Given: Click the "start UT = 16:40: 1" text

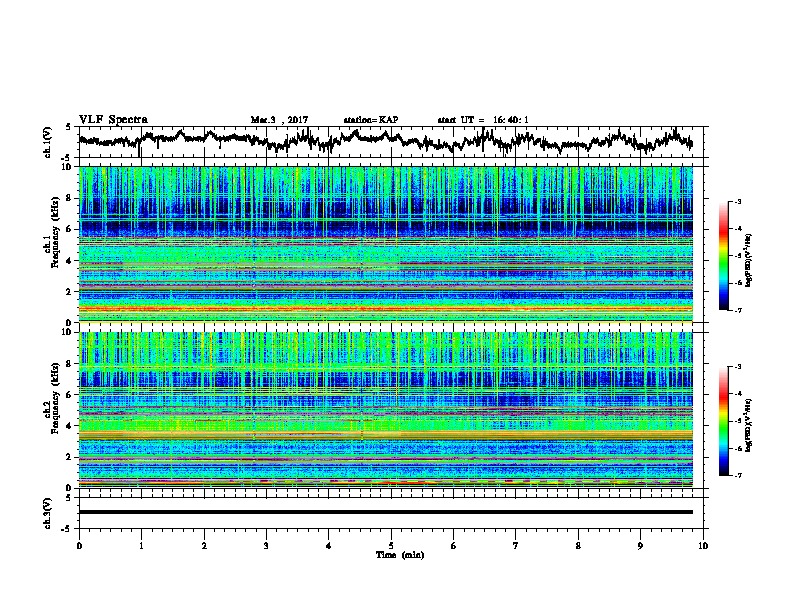Looking at the screenshot, I should pos(482,120).
